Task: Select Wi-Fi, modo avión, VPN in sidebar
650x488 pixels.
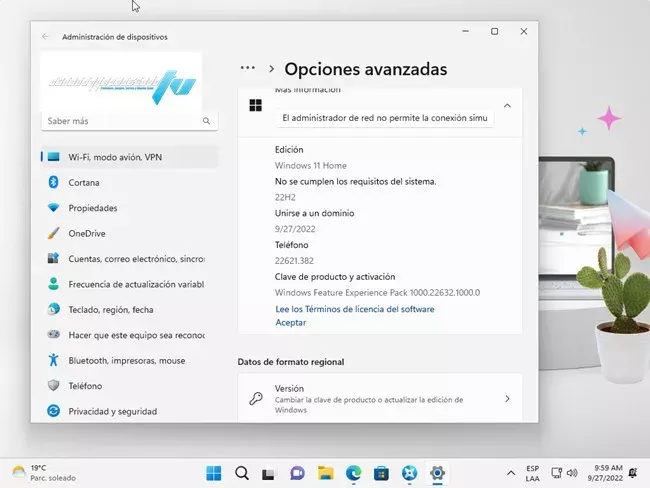Action: click(x=129, y=157)
